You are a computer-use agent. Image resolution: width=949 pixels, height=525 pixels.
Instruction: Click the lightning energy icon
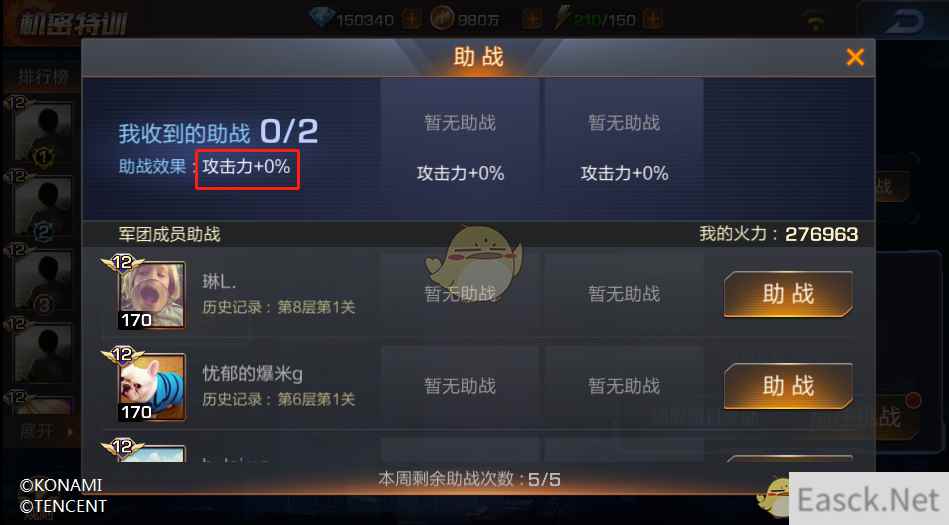coord(562,18)
